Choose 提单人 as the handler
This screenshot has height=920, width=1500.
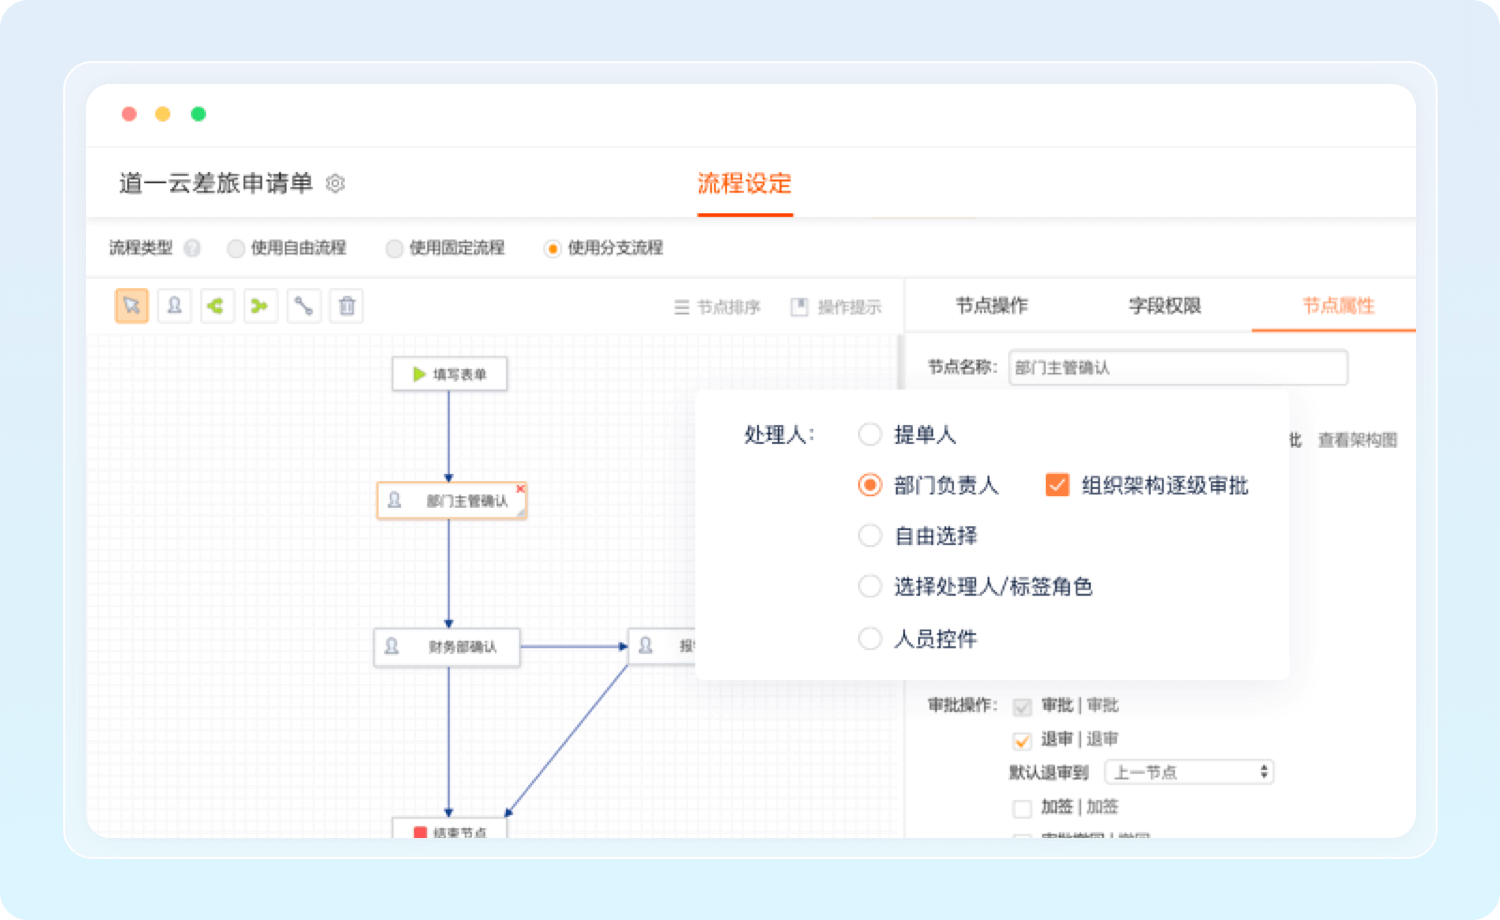point(870,434)
